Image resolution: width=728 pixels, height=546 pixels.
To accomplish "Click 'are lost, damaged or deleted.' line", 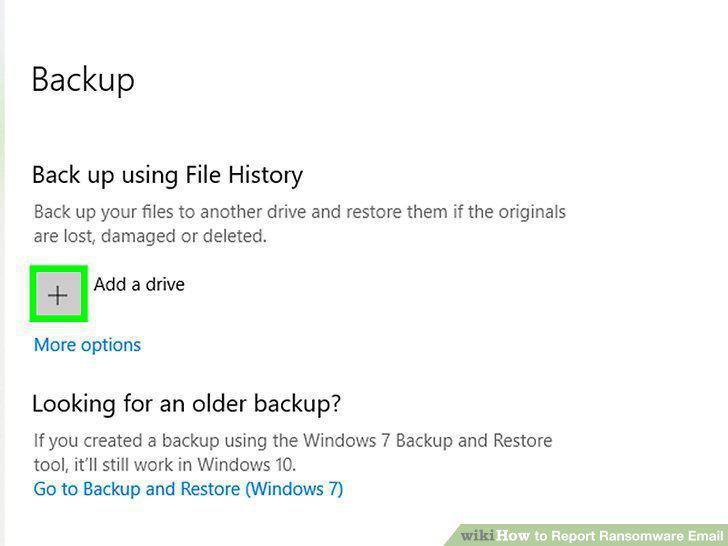I will pos(150,236).
